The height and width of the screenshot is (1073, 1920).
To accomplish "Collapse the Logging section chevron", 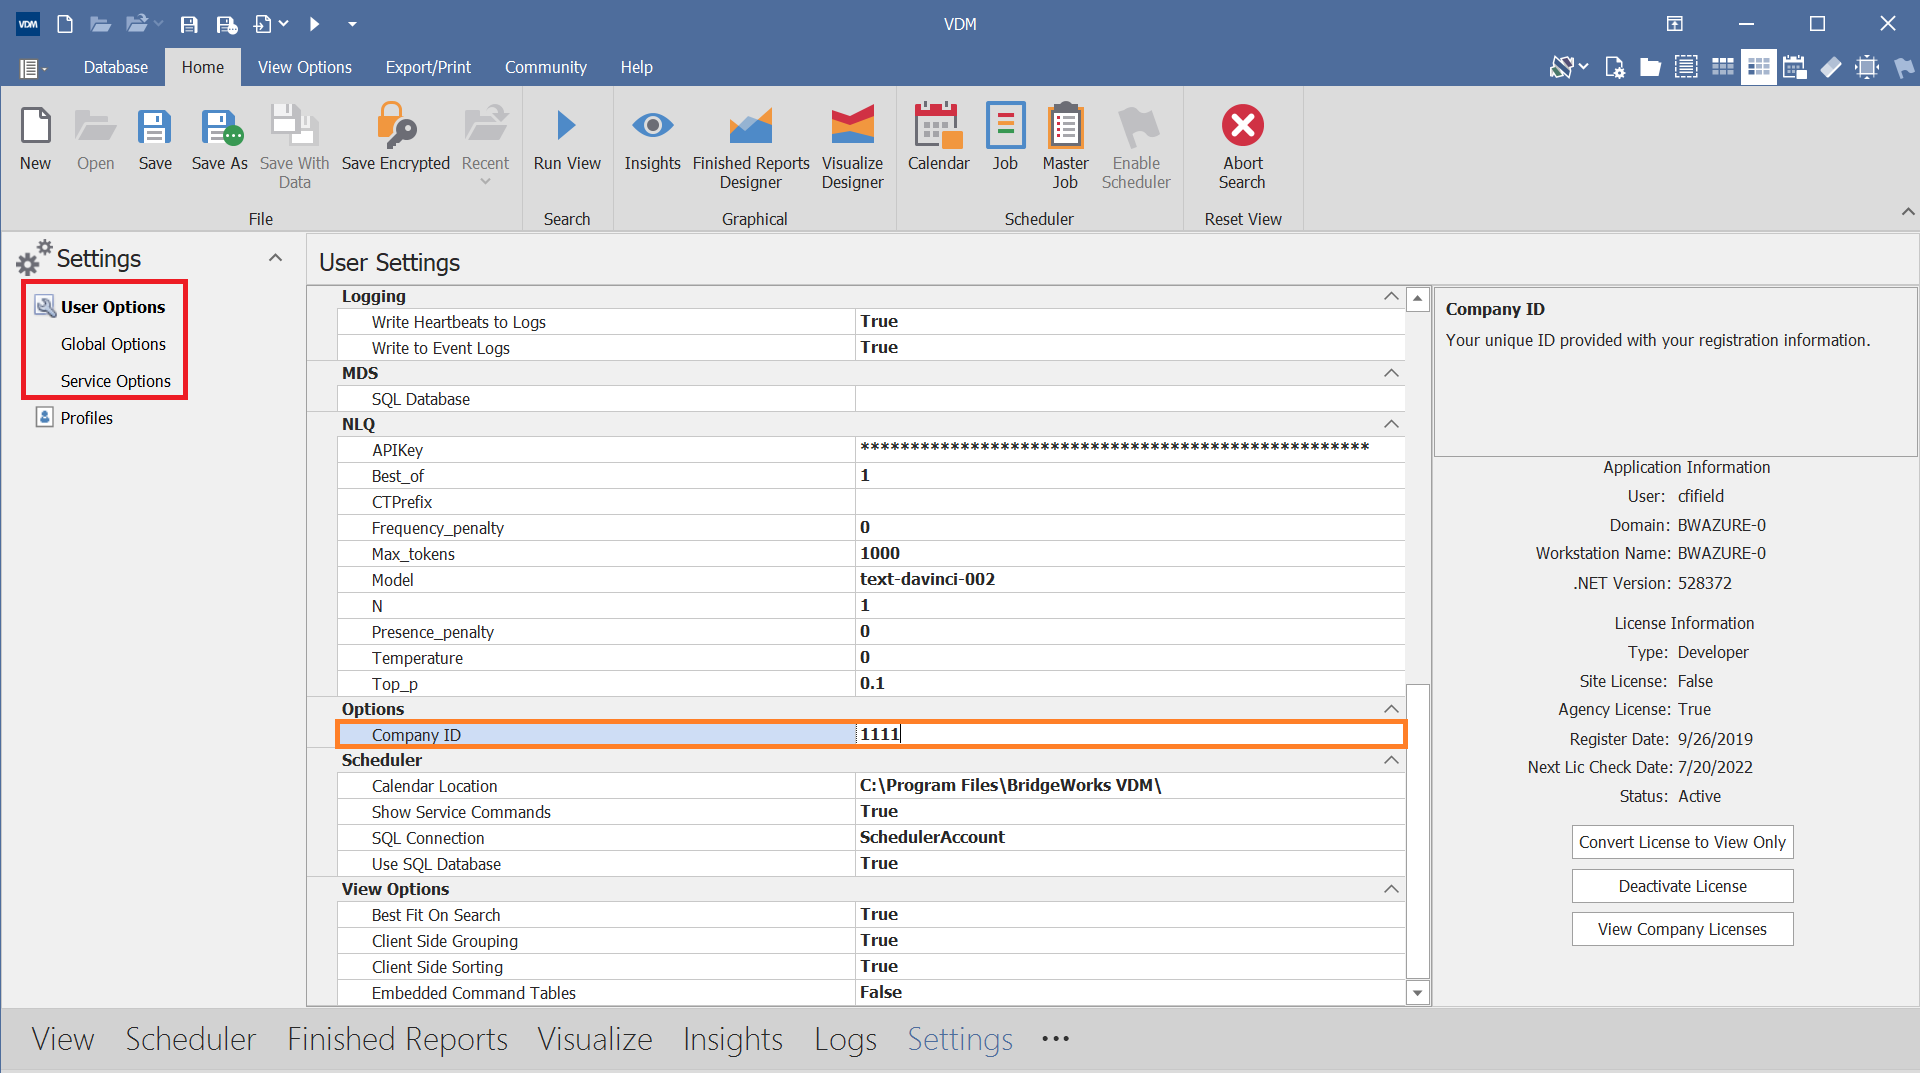I will [1390, 296].
